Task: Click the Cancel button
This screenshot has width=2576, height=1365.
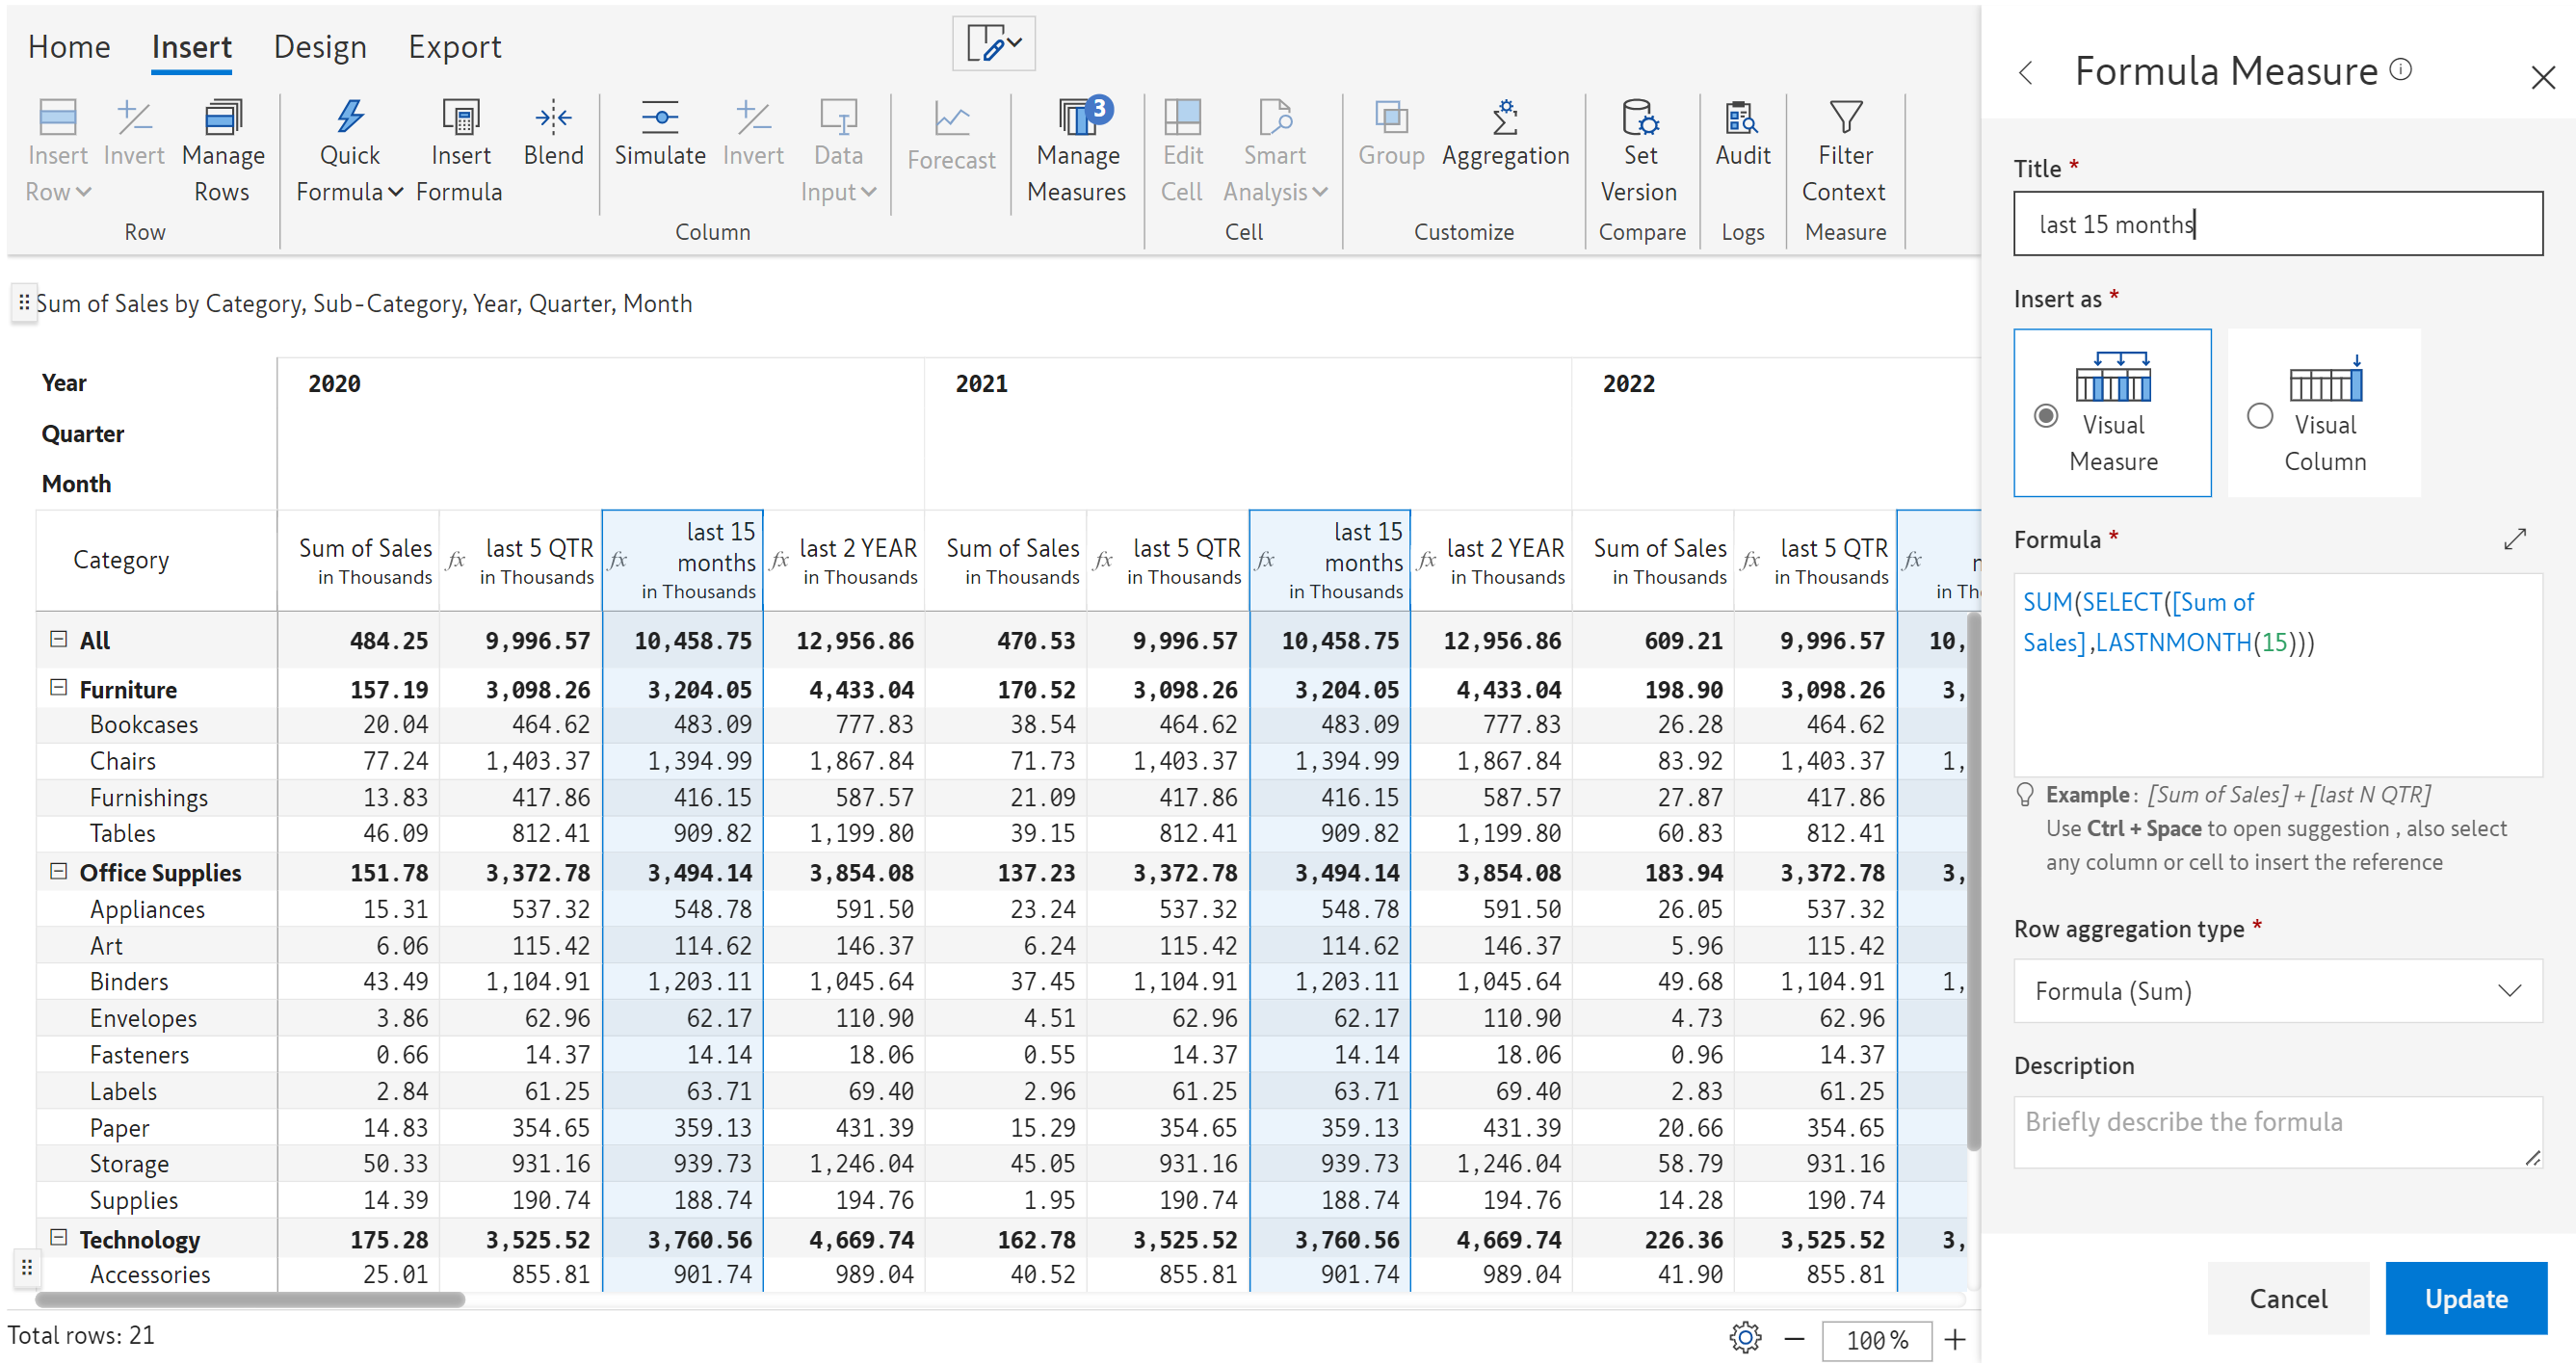Action: (x=2287, y=1297)
